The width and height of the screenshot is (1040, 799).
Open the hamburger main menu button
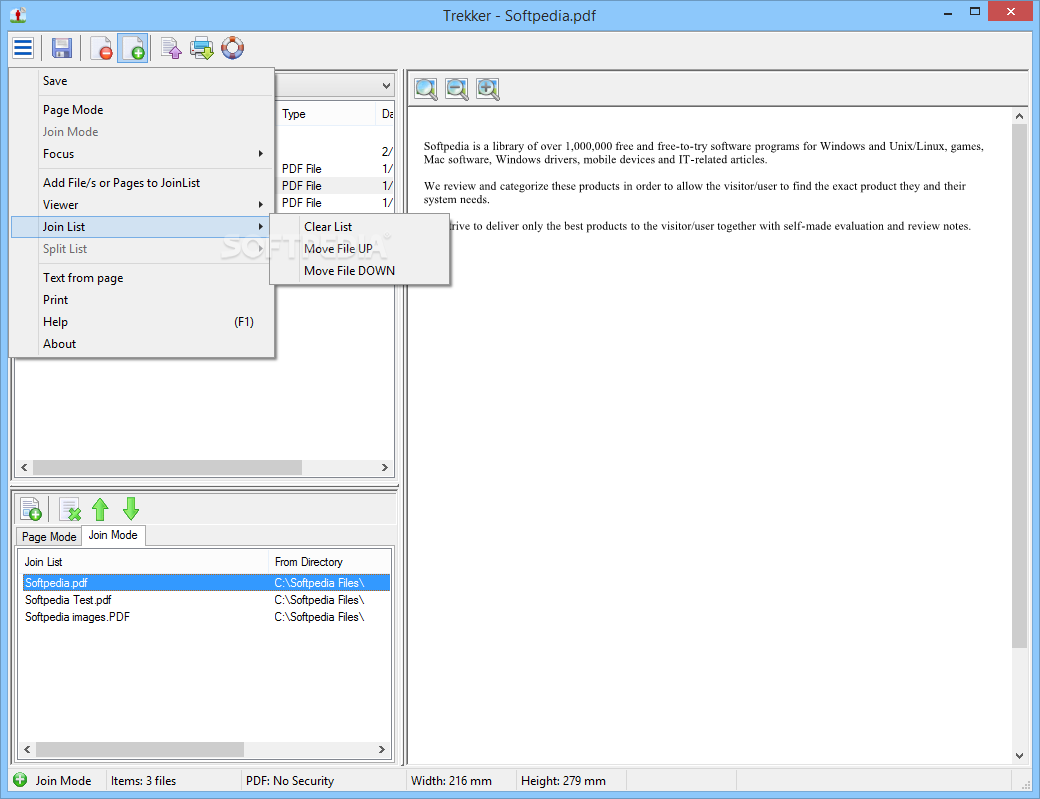pos(23,48)
